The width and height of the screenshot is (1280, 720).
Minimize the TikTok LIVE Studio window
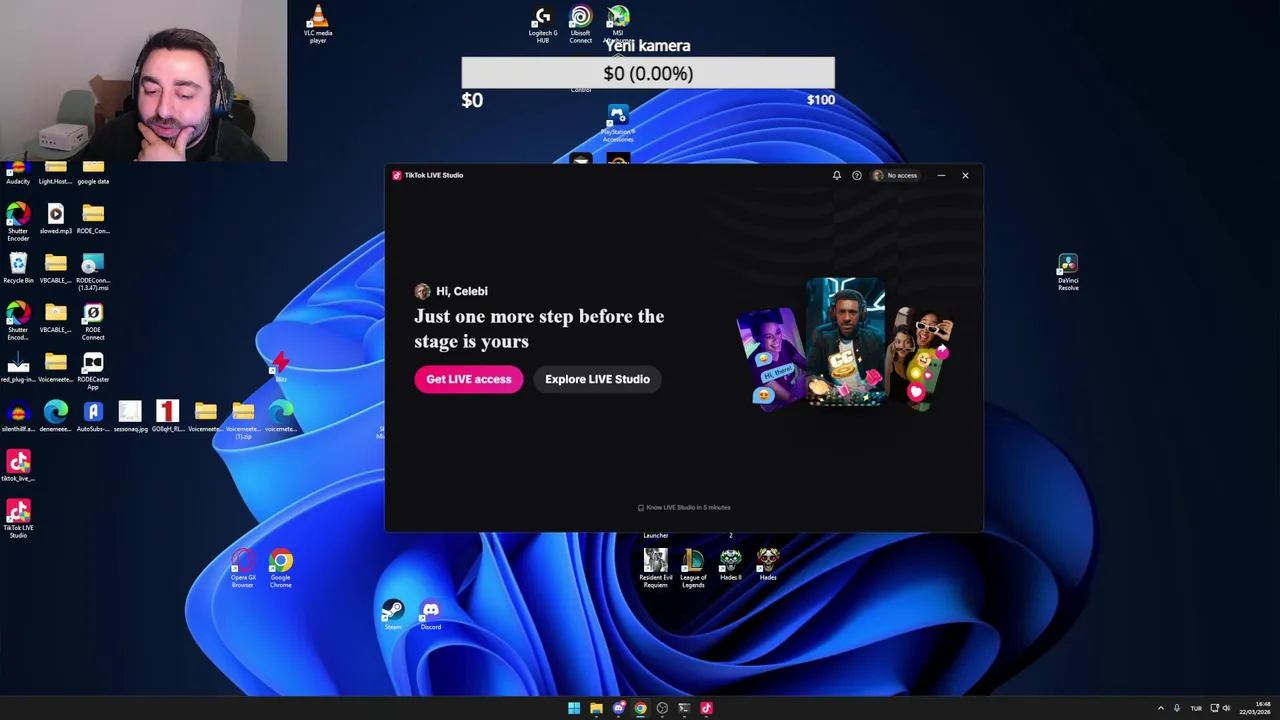pyautogui.click(x=941, y=175)
